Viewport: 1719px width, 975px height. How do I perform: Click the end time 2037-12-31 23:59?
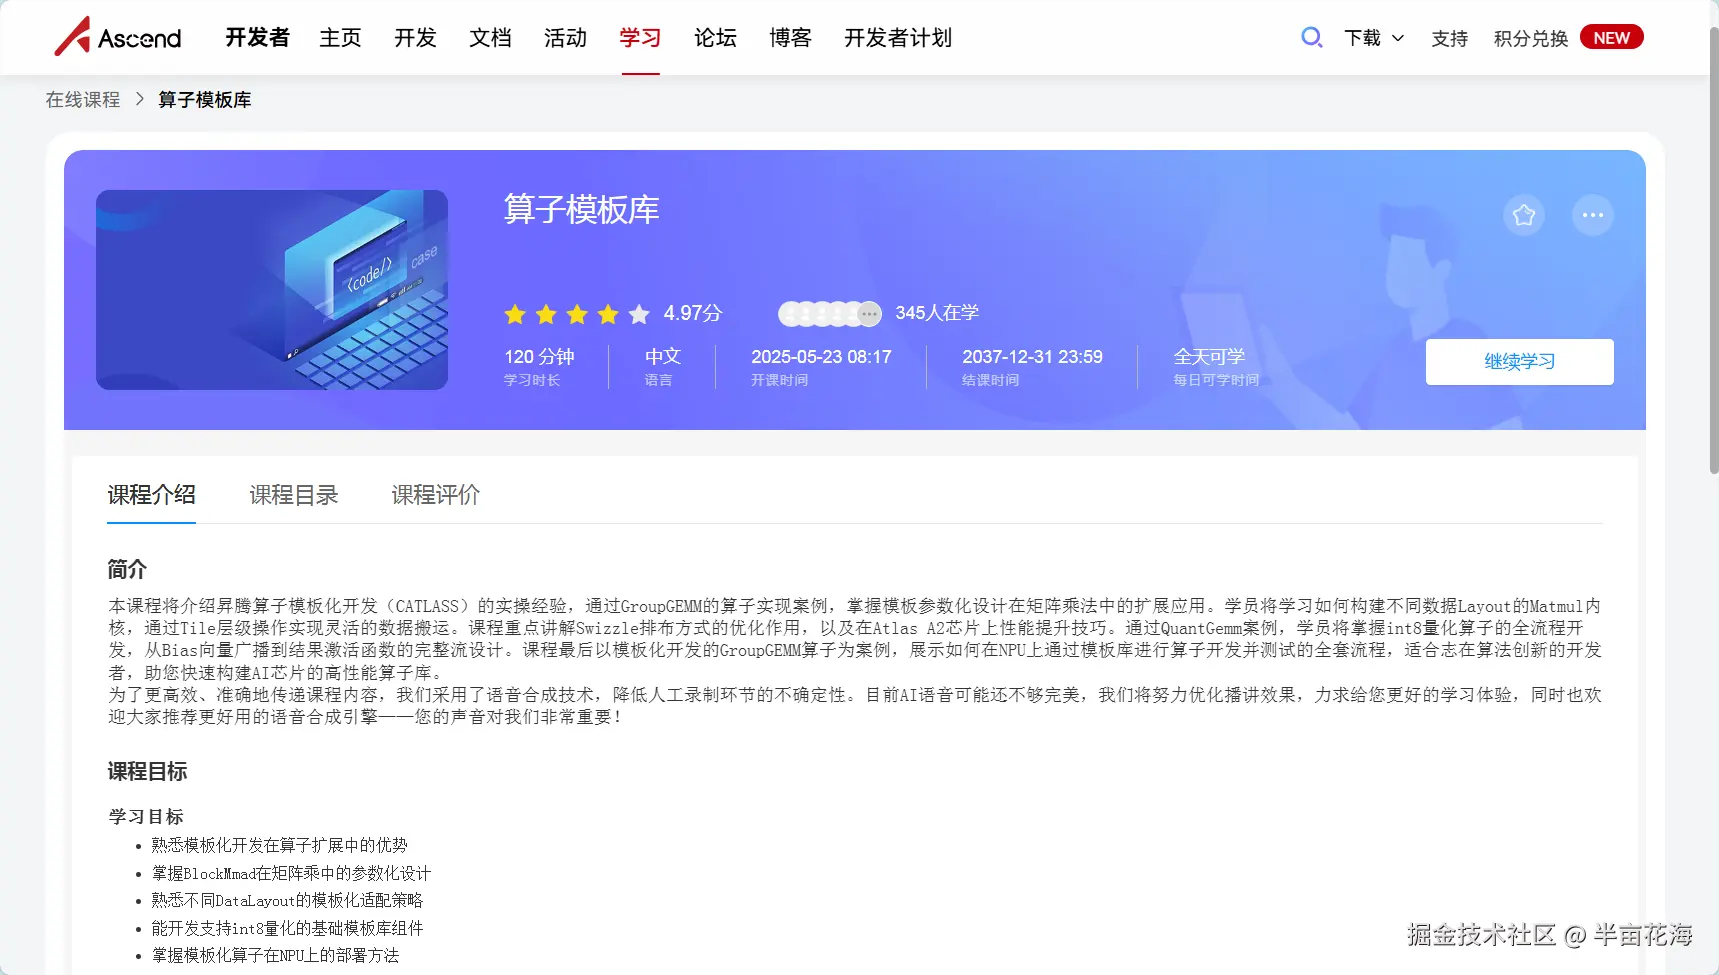(x=1032, y=357)
